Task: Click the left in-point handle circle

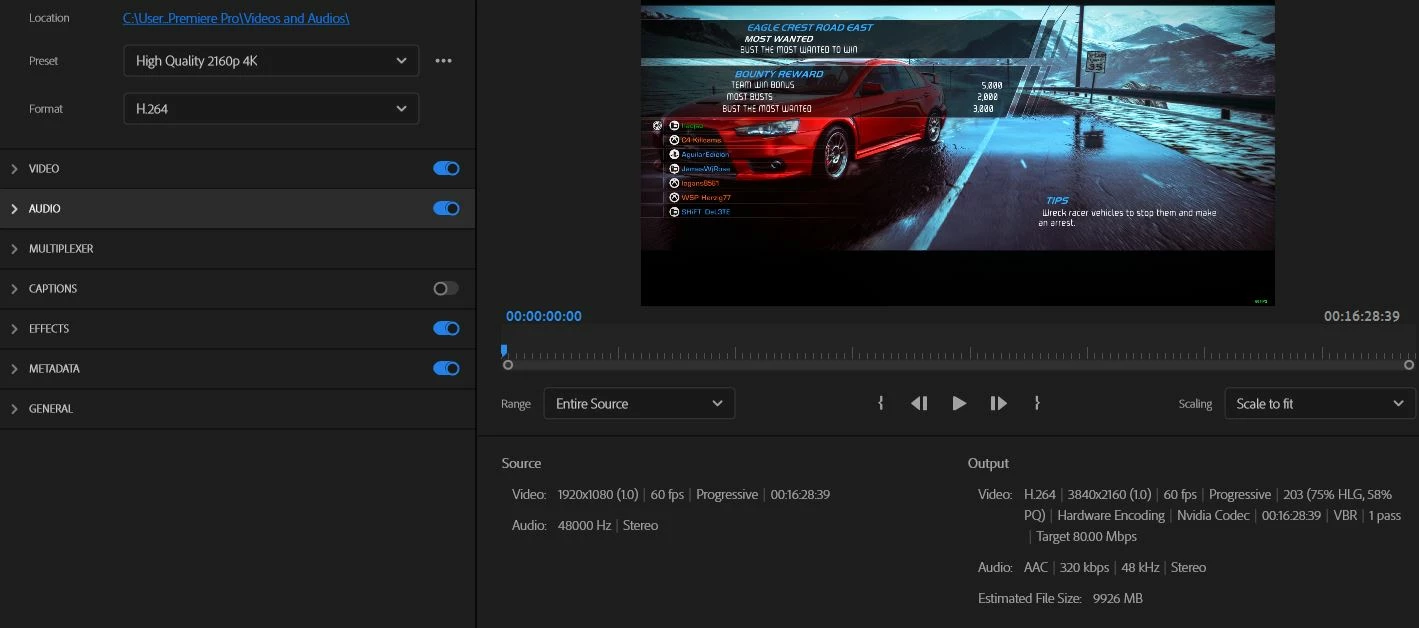Action: click(508, 365)
